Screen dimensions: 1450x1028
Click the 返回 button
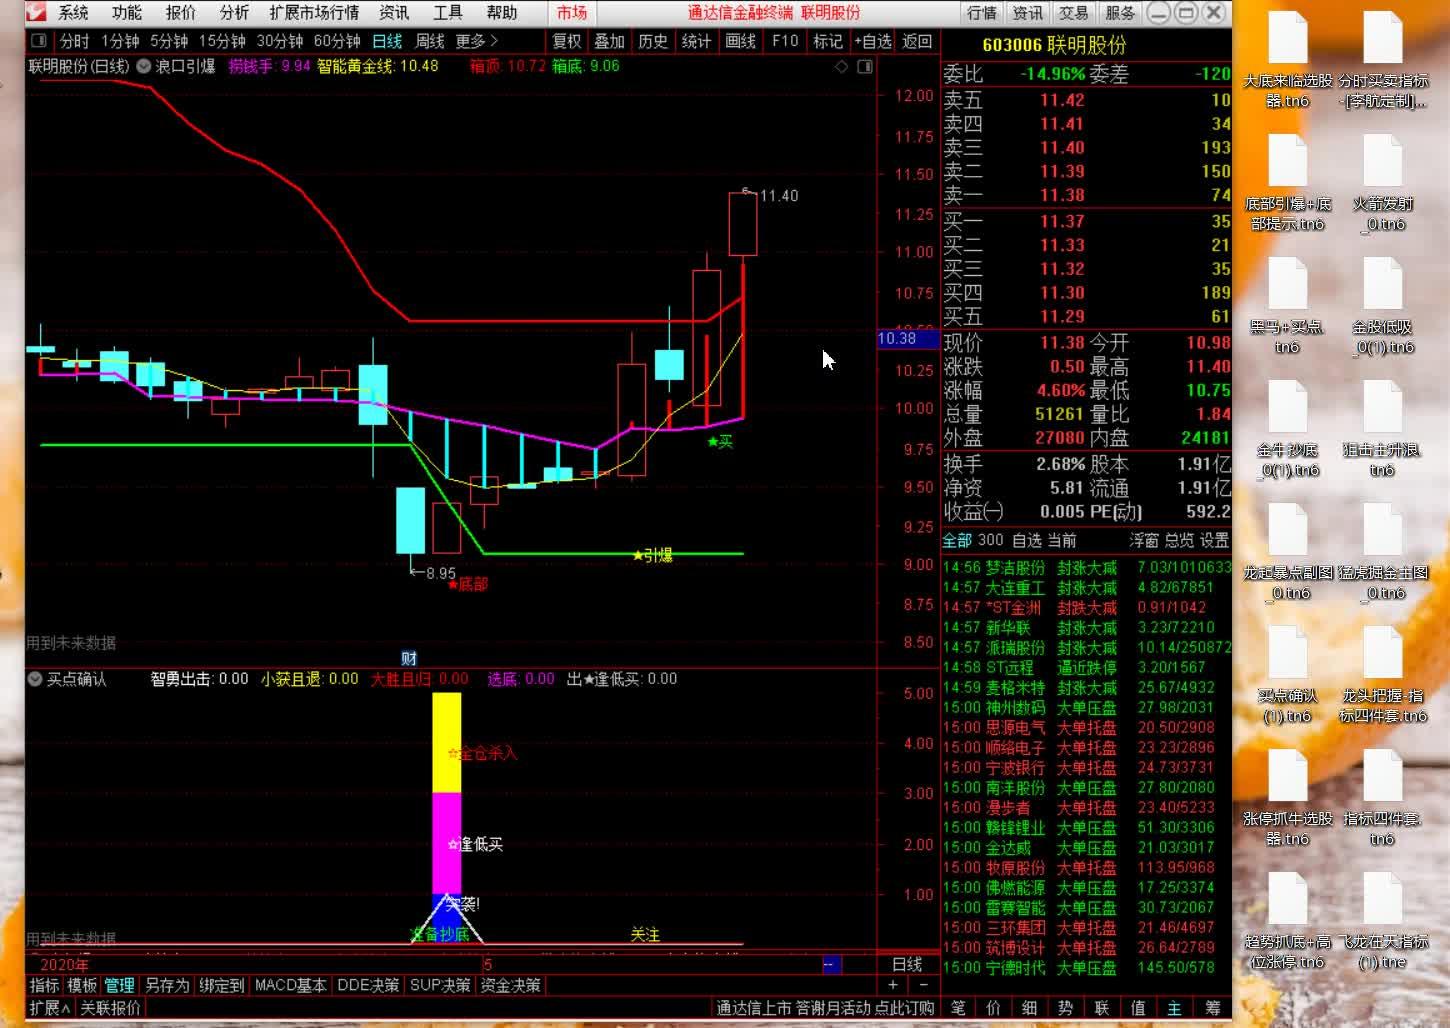coord(916,41)
